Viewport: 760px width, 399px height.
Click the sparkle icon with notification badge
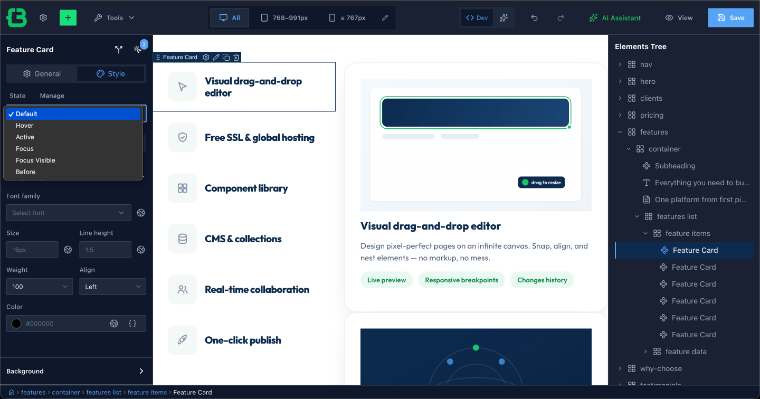pyautogui.click(x=138, y=49)
